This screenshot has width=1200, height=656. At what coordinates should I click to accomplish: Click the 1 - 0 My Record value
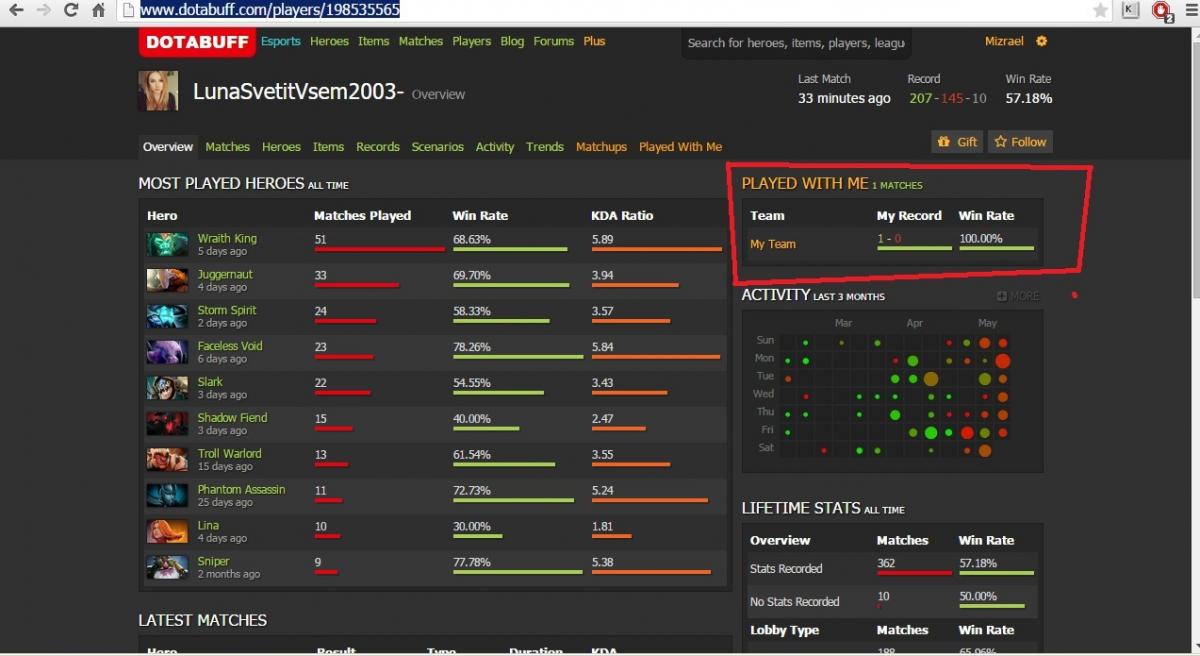[889, 239]
